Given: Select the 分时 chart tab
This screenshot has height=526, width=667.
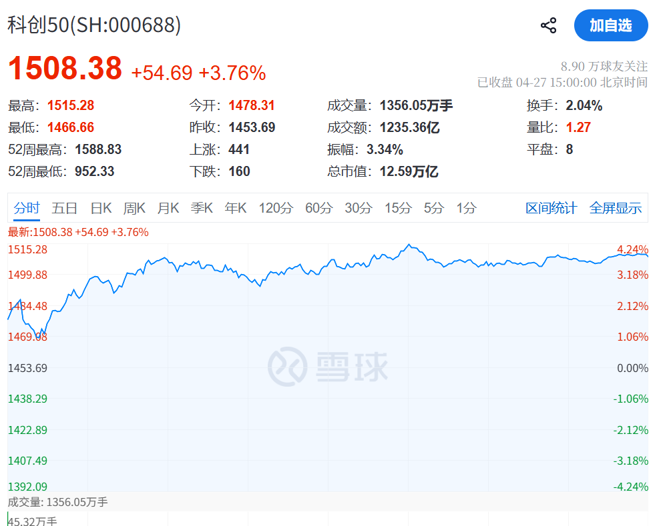Looking at the screenshot, I should [x=27, y=208].
